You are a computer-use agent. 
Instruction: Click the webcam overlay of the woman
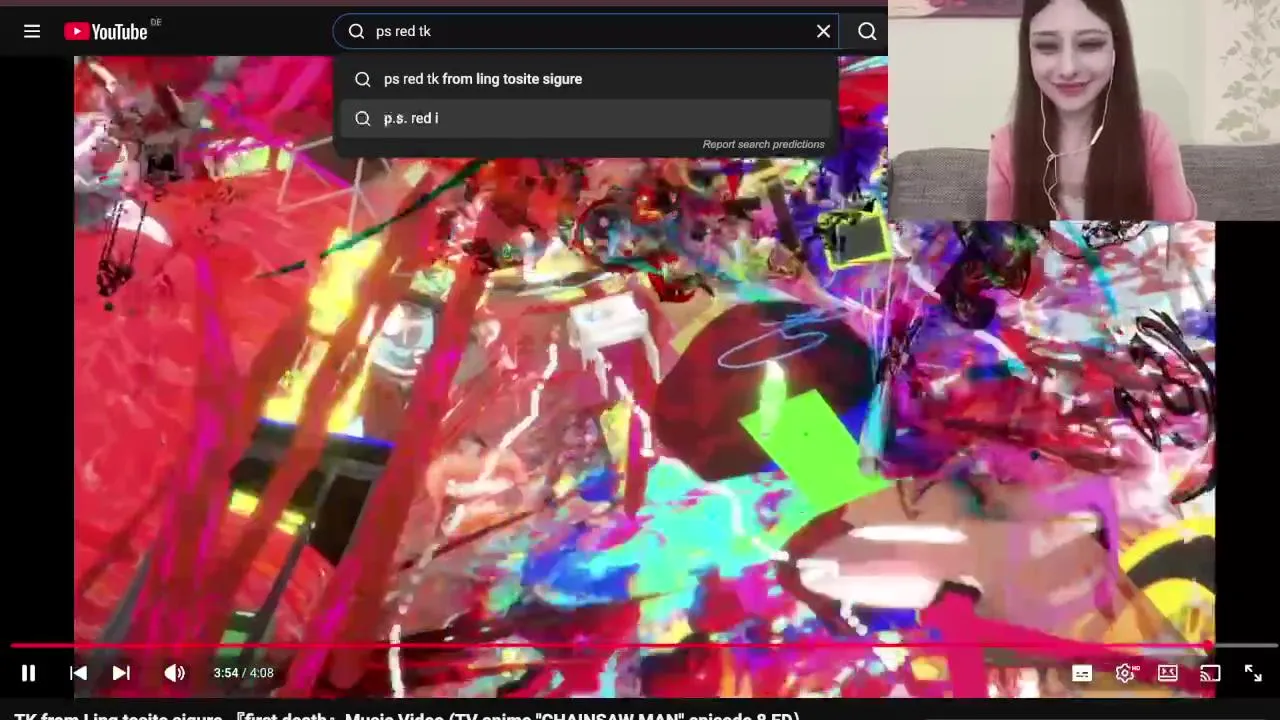(x=1084, y=110)
